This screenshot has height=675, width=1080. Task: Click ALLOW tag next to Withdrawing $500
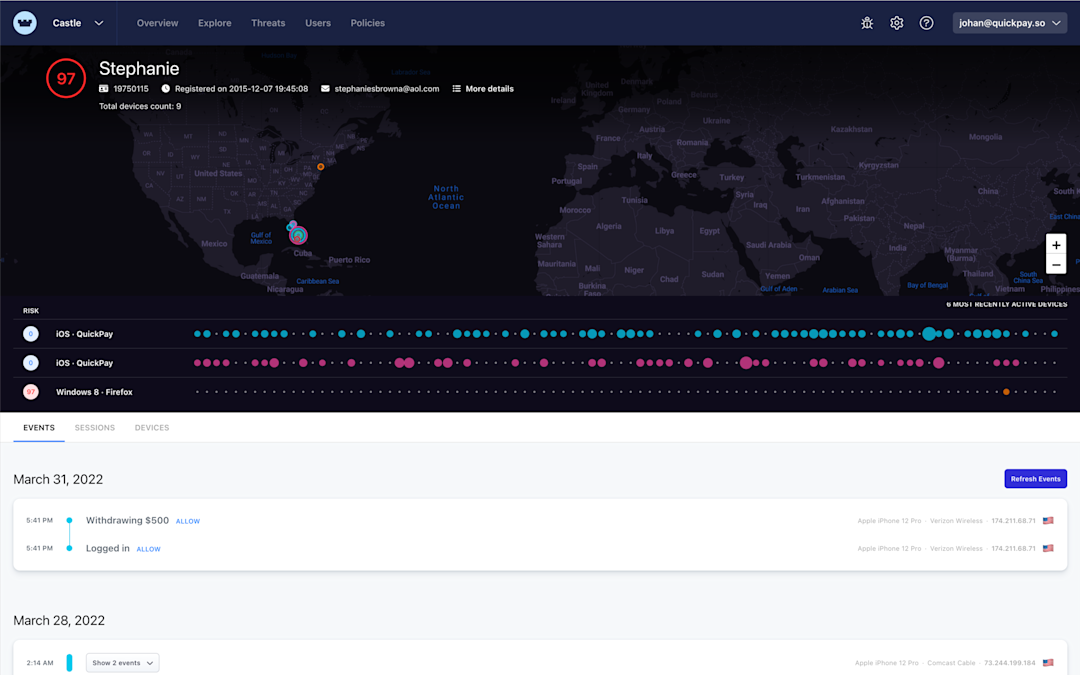click(187, 521)
